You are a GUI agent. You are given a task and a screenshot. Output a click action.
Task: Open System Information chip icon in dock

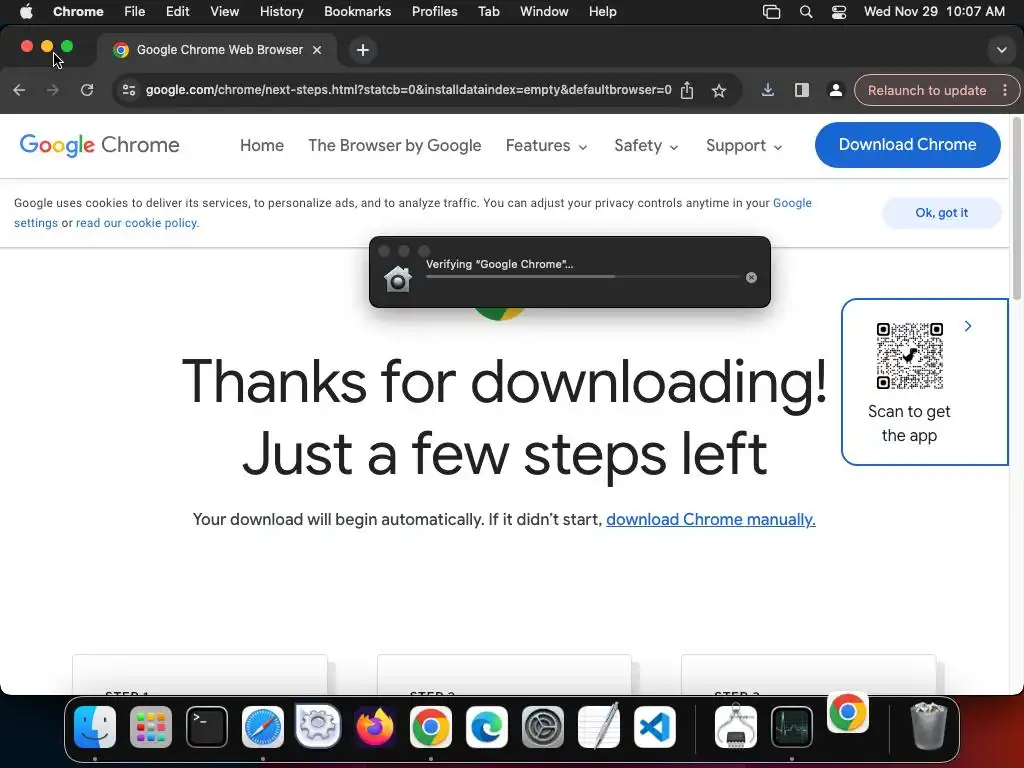tap(736, 726)
